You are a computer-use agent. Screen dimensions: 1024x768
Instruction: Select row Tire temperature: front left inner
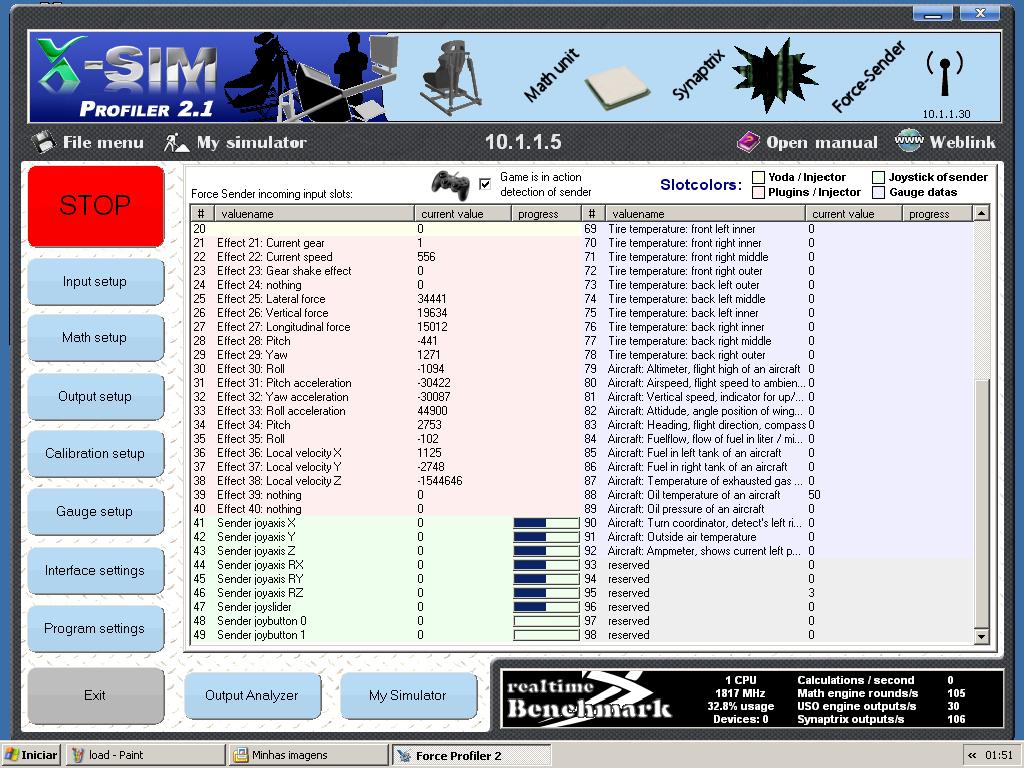tap(777, 229)
